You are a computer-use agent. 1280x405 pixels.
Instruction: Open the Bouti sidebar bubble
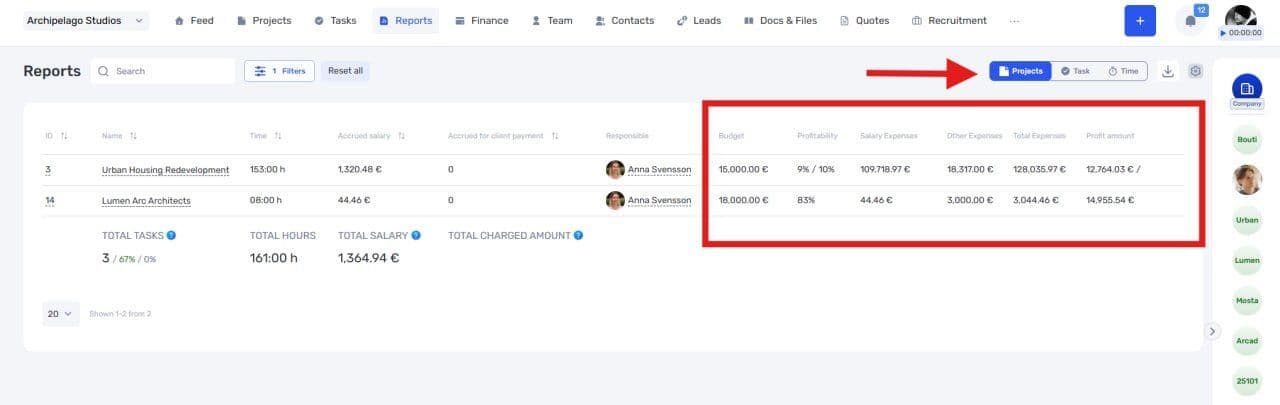point(1247,139)
